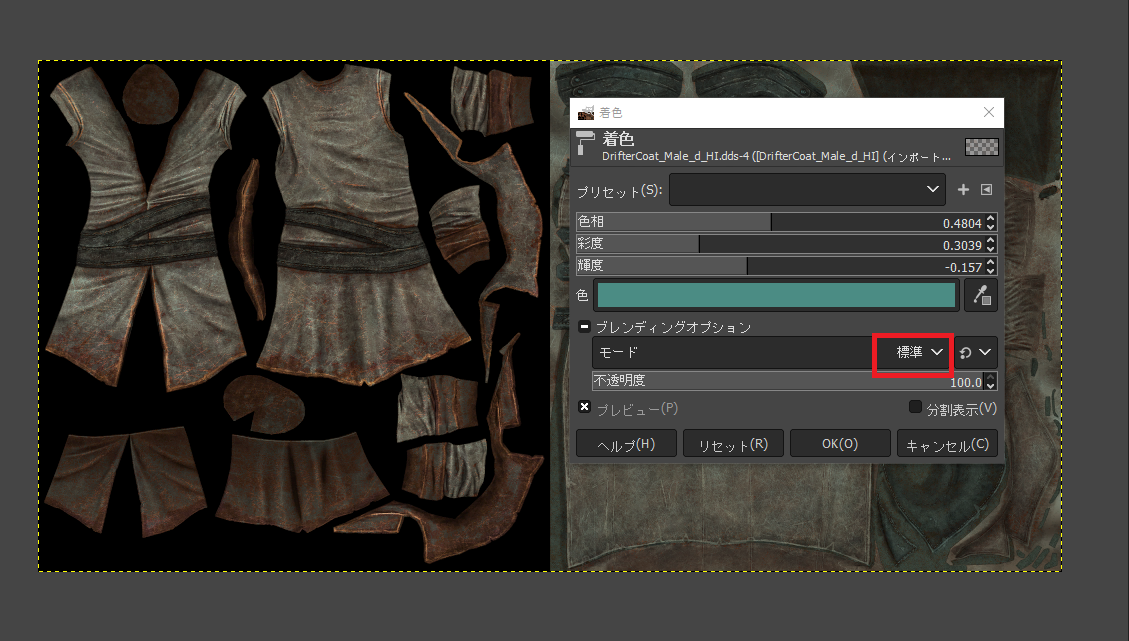Enable the 分割表示 checkbox
Viewport: 1129px width, 641px height.
point(915,408)
